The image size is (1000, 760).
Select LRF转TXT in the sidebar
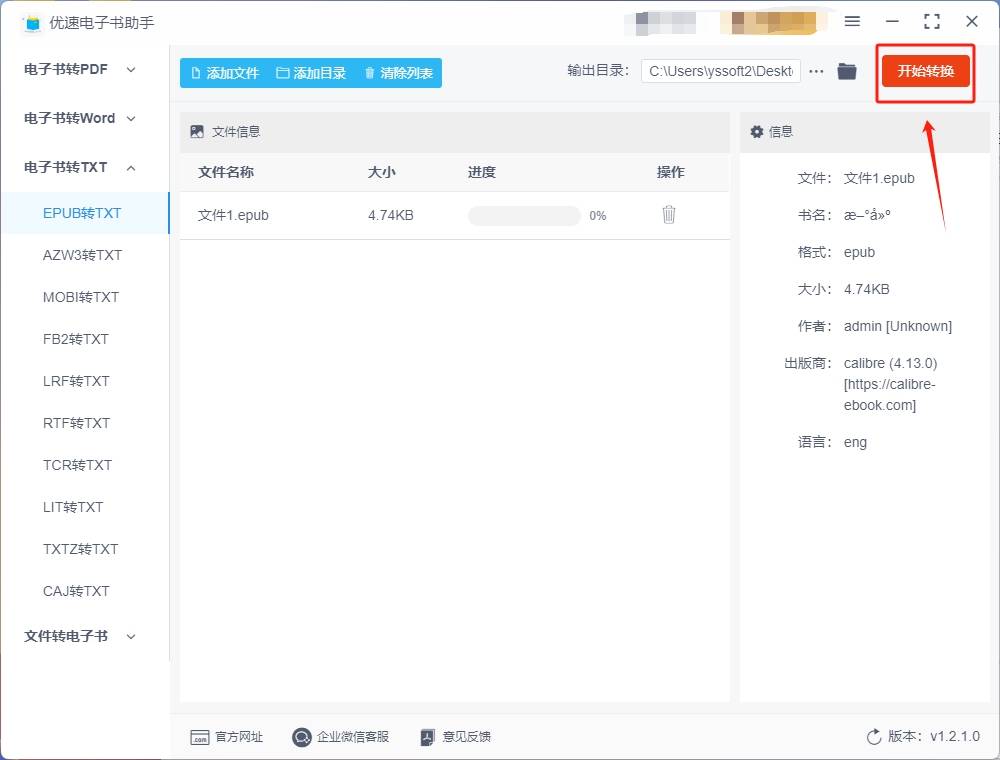point(77,381)
